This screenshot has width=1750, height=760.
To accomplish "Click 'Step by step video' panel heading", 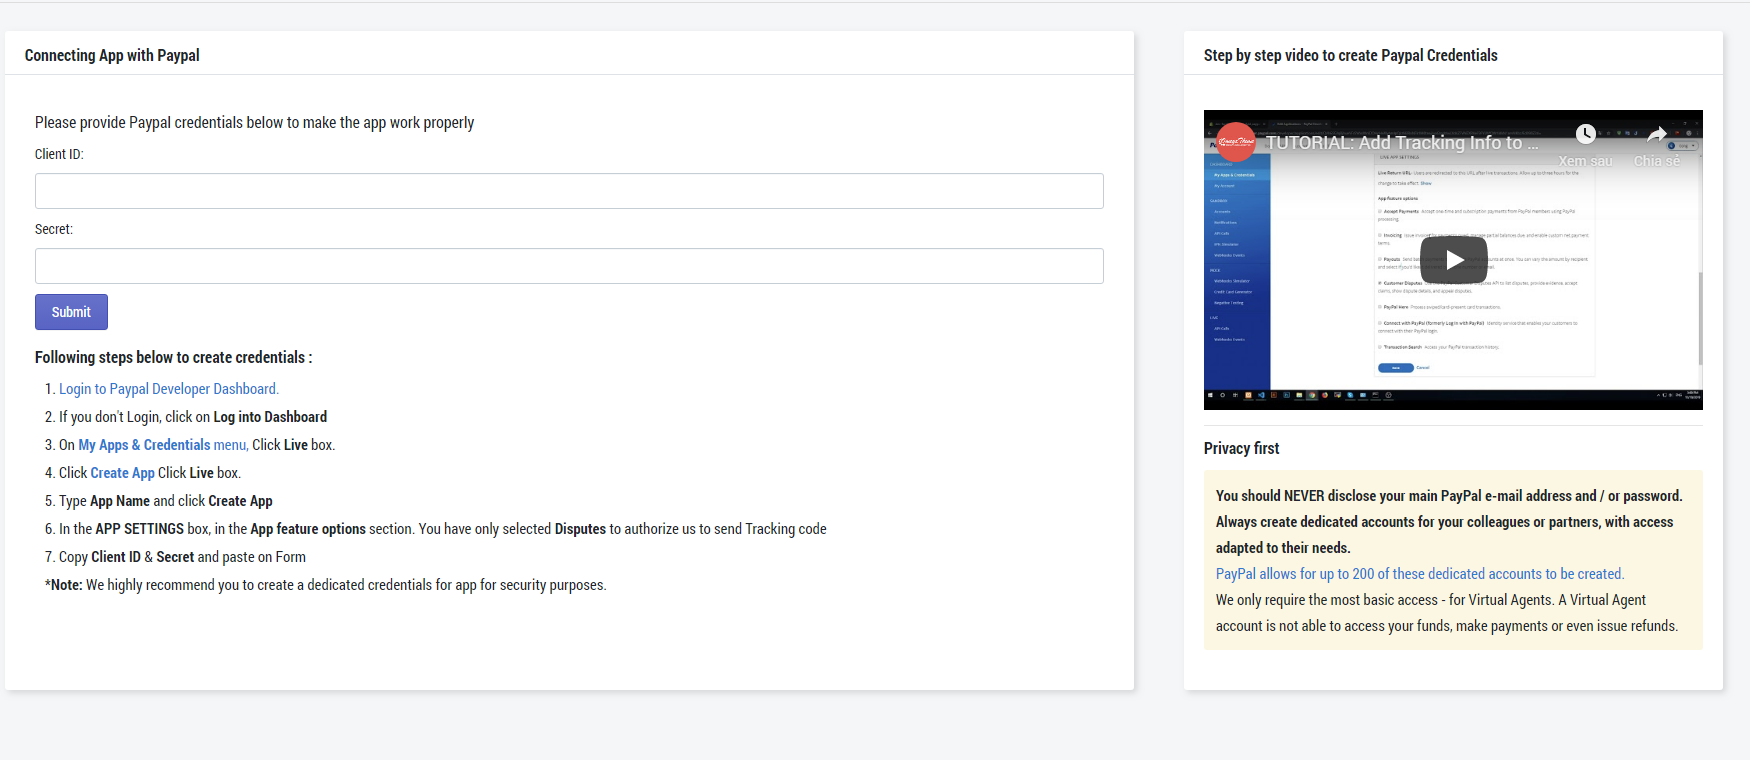I will pos(1350,55).
